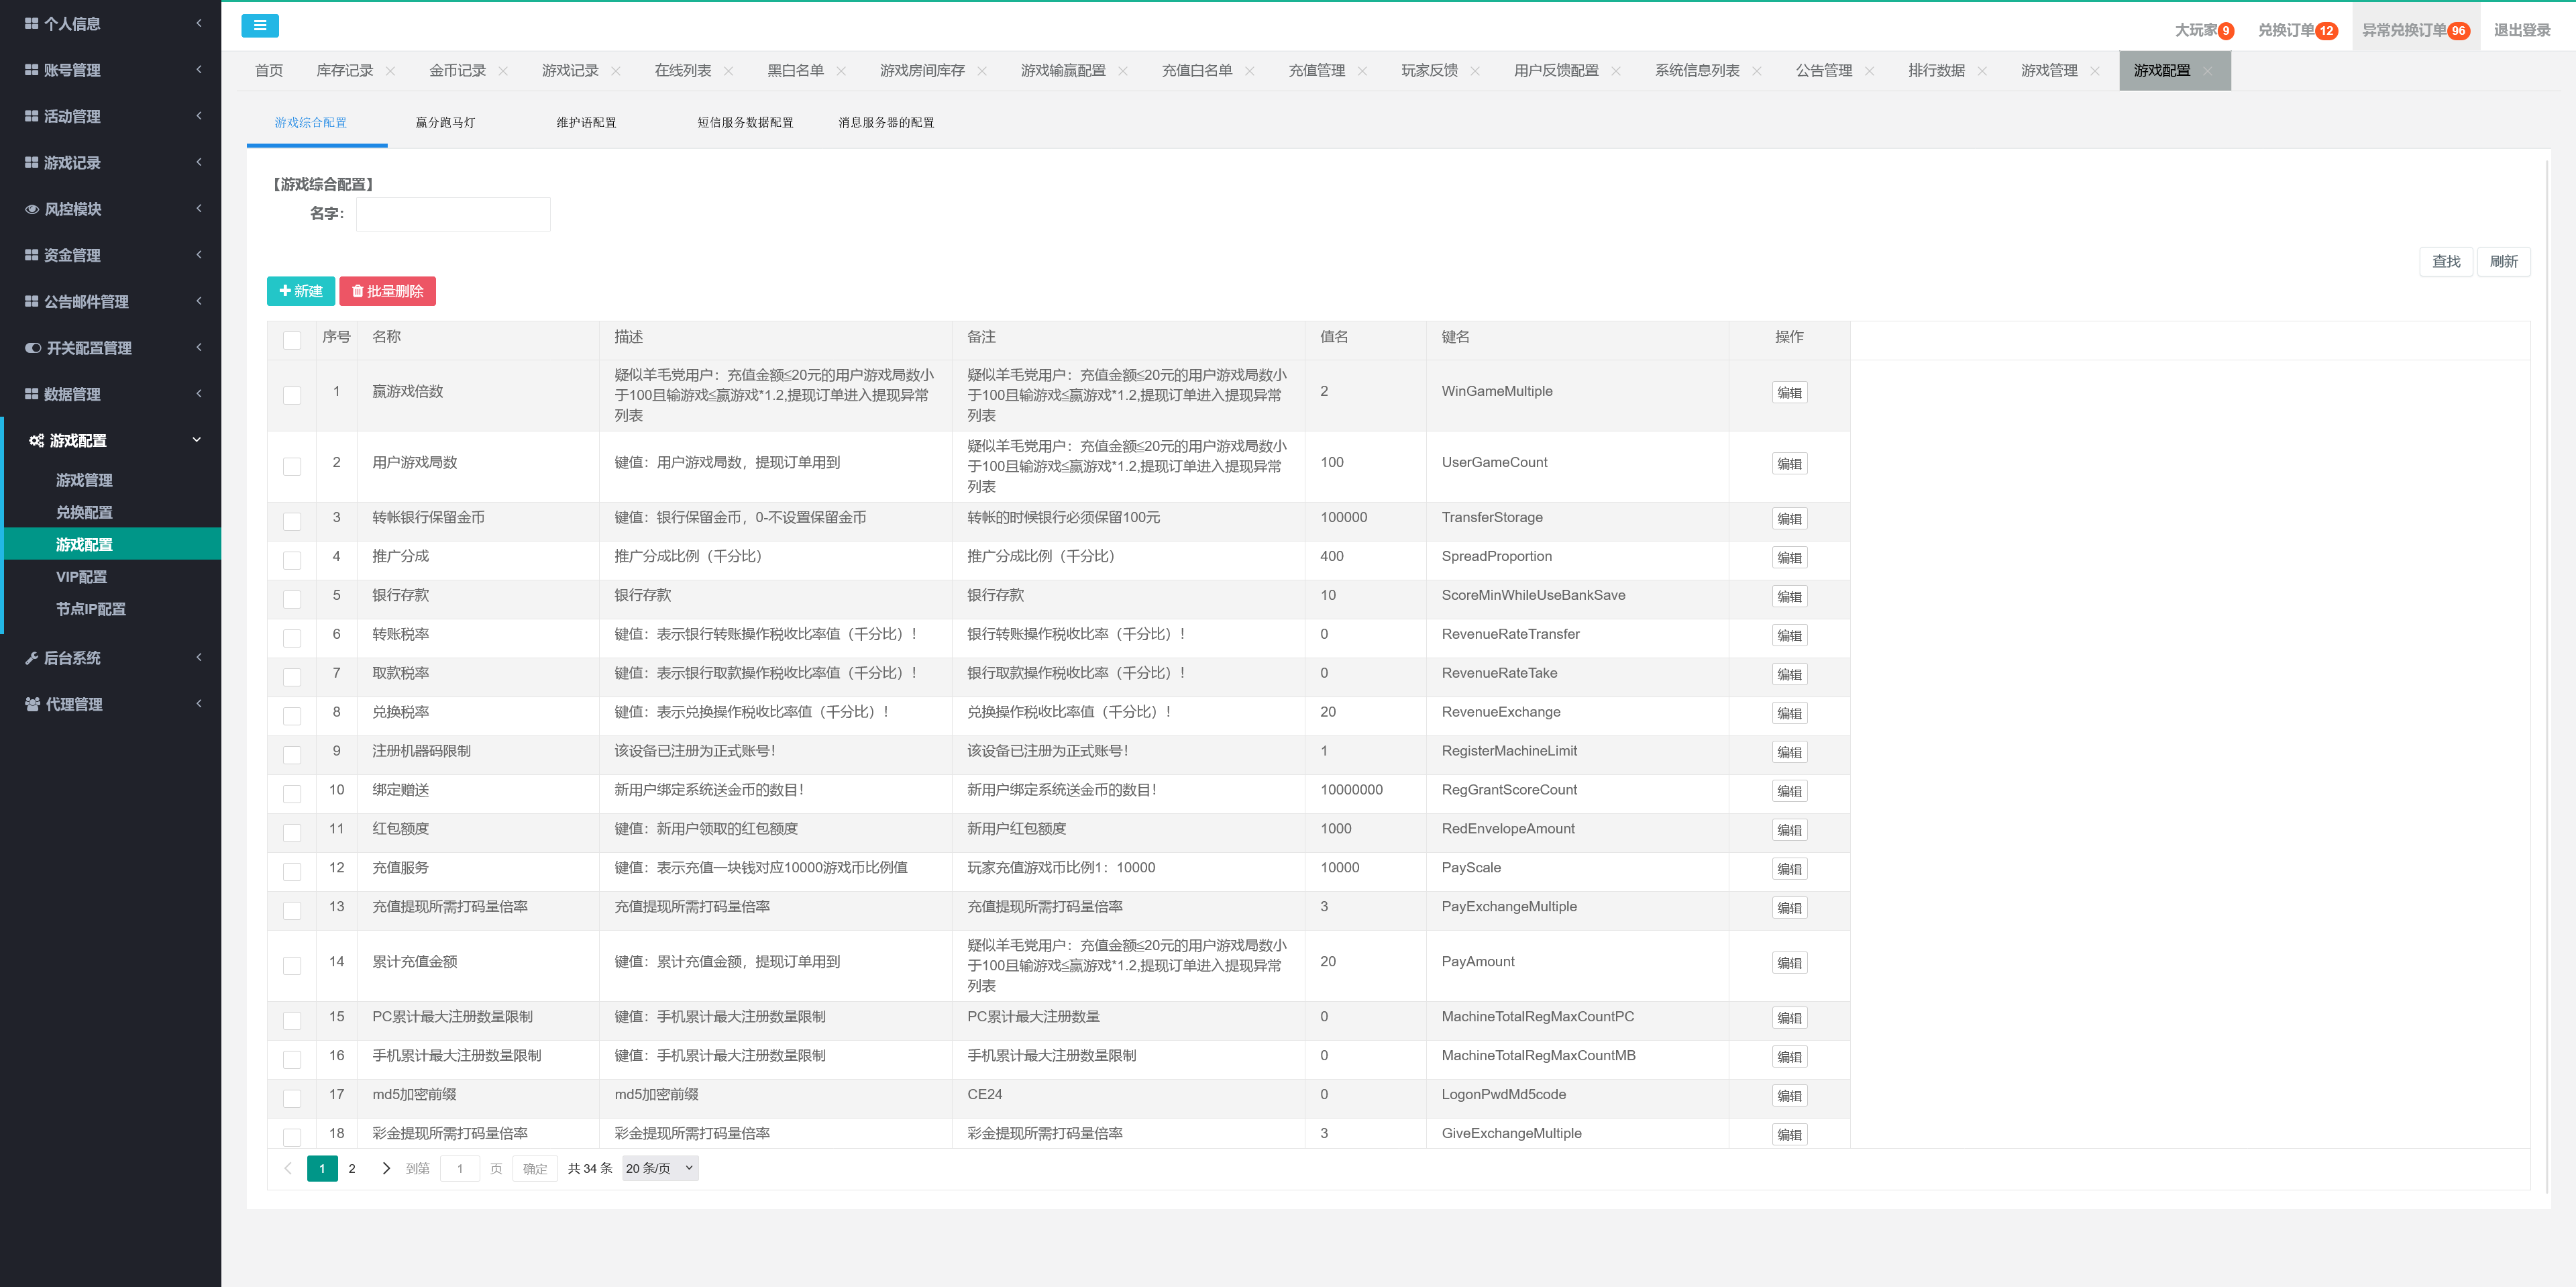Screen dimensions: 2576x1287
Task: Open the 充值管理 page tab
Action: pyautogui.click(x=1316, y=71)
